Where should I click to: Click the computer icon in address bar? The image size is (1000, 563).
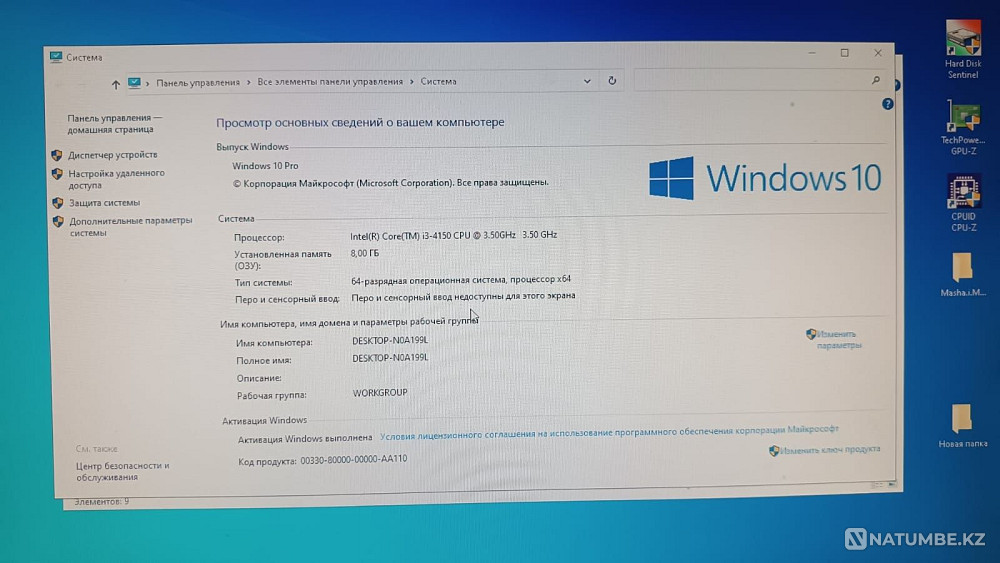[134, 83]
